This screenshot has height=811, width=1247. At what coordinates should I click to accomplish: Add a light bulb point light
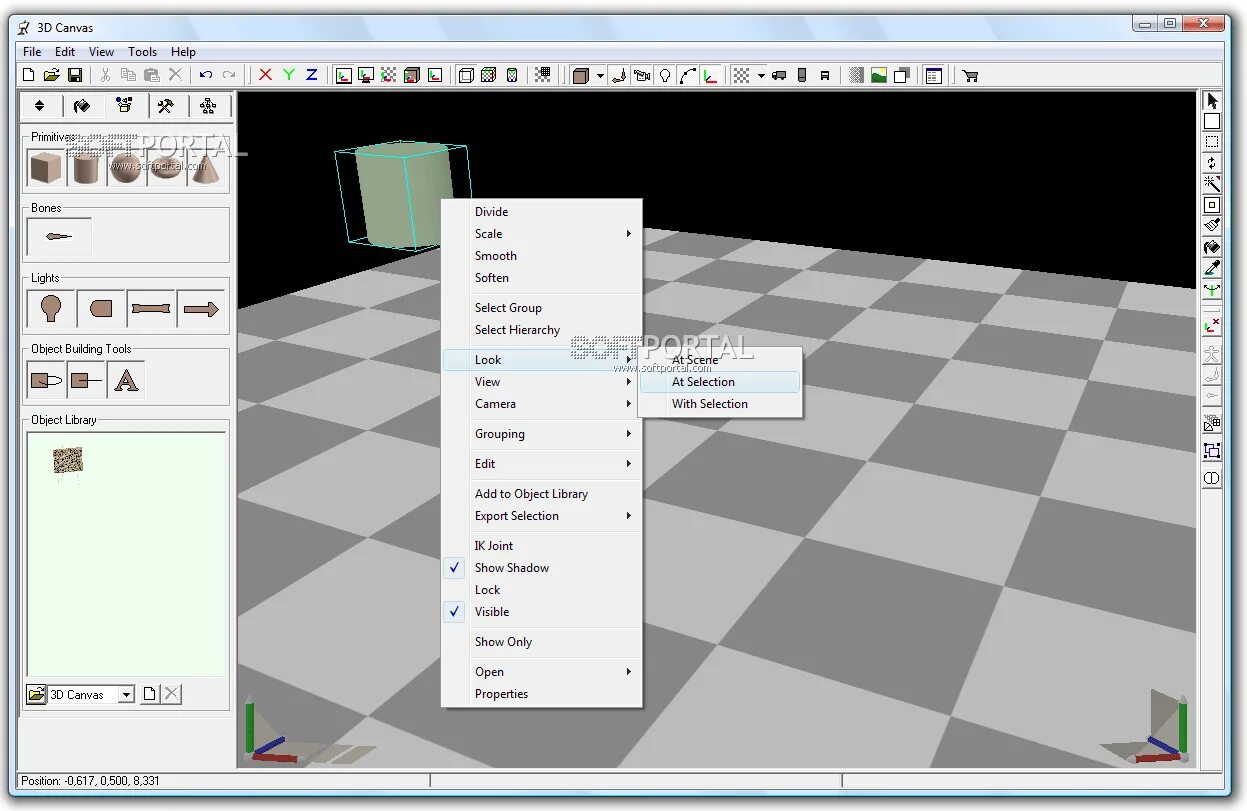50,309
